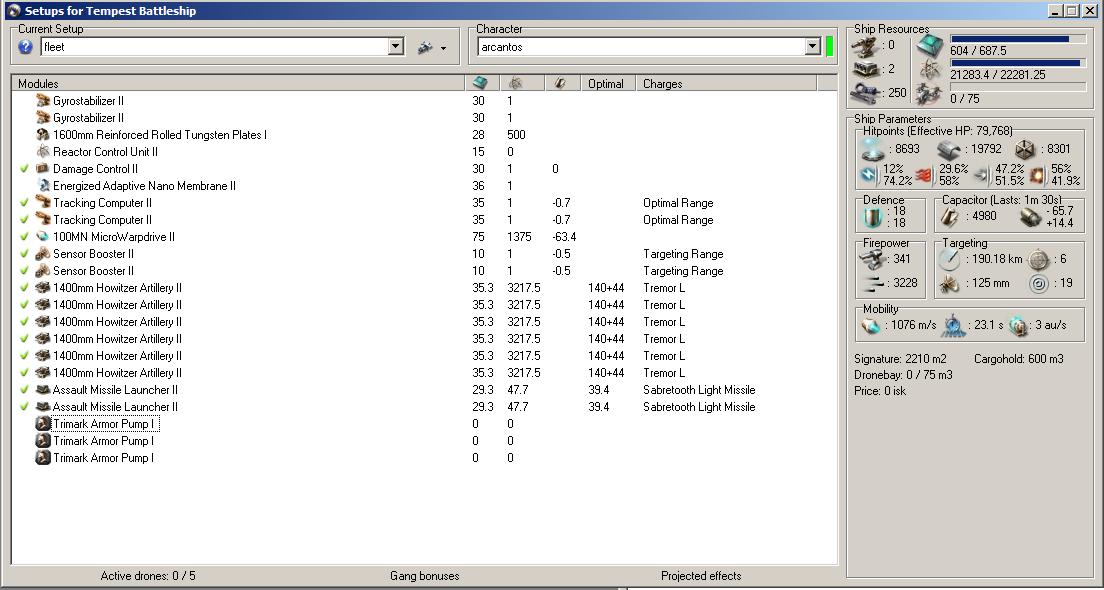Click the powergrid resource icon next to 21283.4
This screenshot has width=1104, height=590.
click(x=929, y=69)
